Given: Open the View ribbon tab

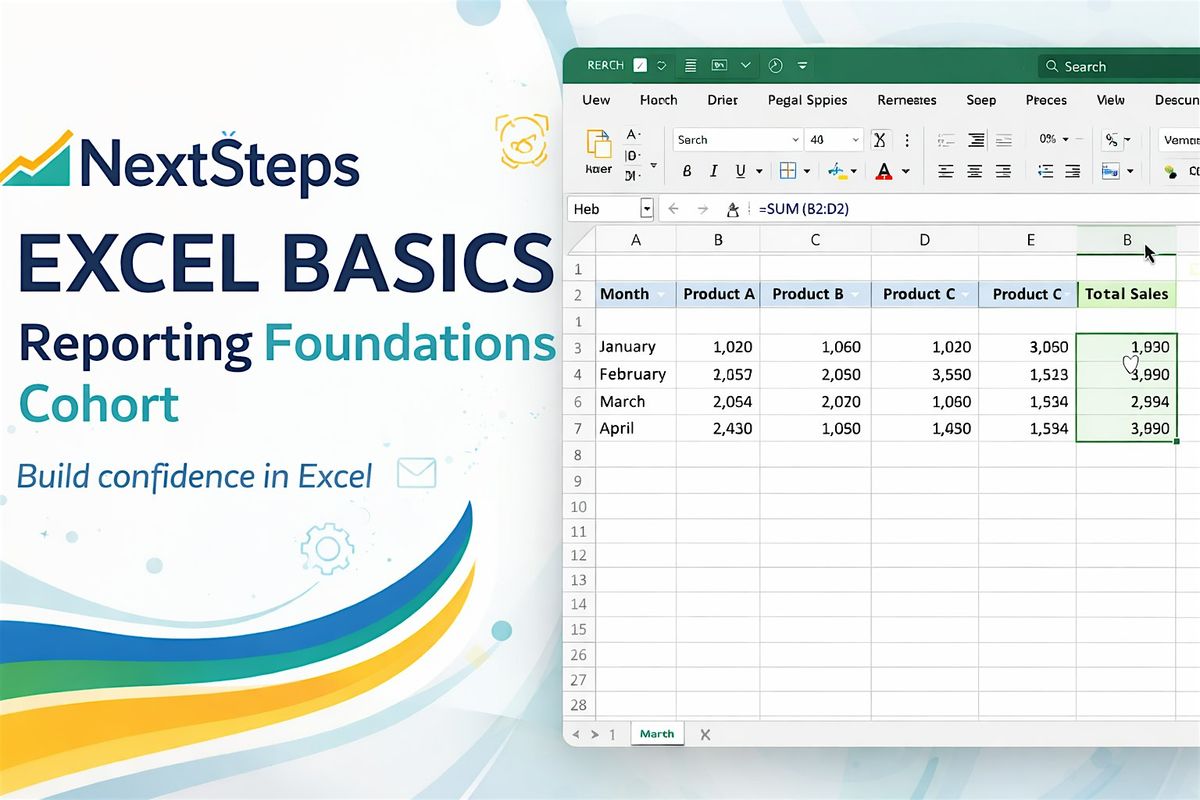Looking at the screenshot, I should pos(1110,100).
